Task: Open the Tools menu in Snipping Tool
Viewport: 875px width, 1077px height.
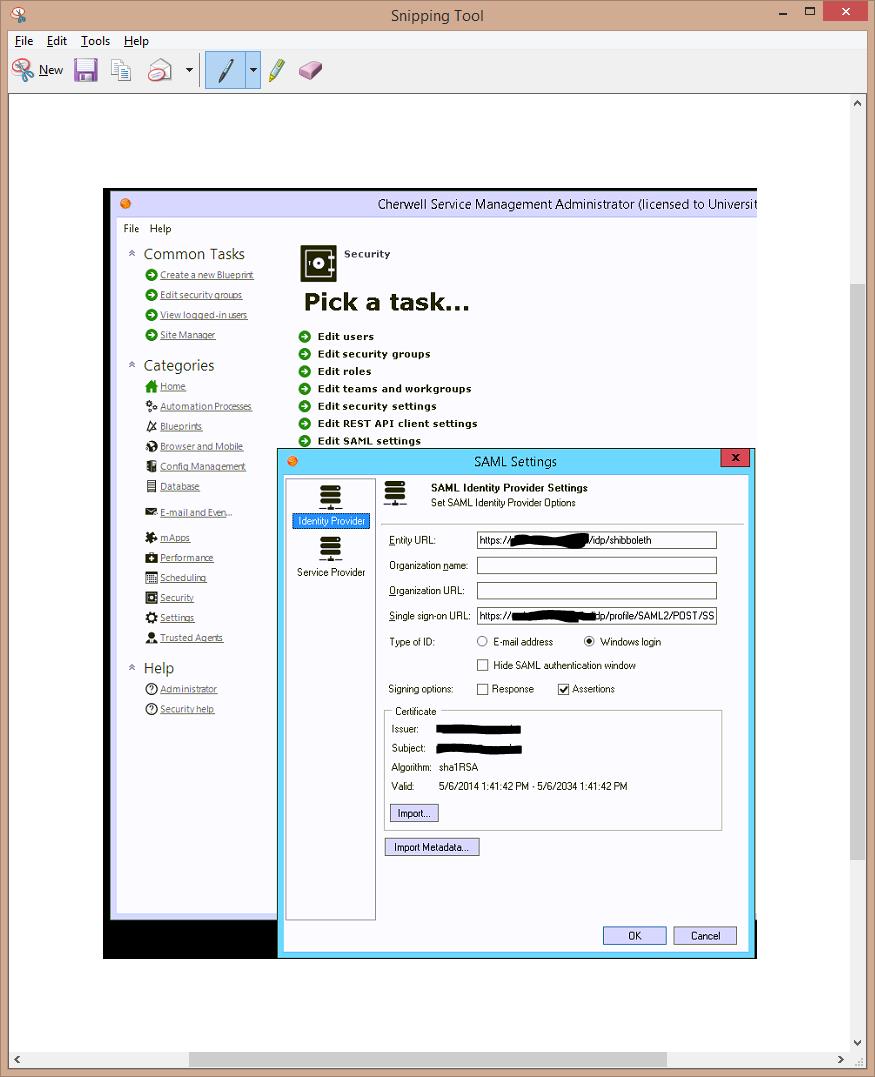Action: coord(95,41)
